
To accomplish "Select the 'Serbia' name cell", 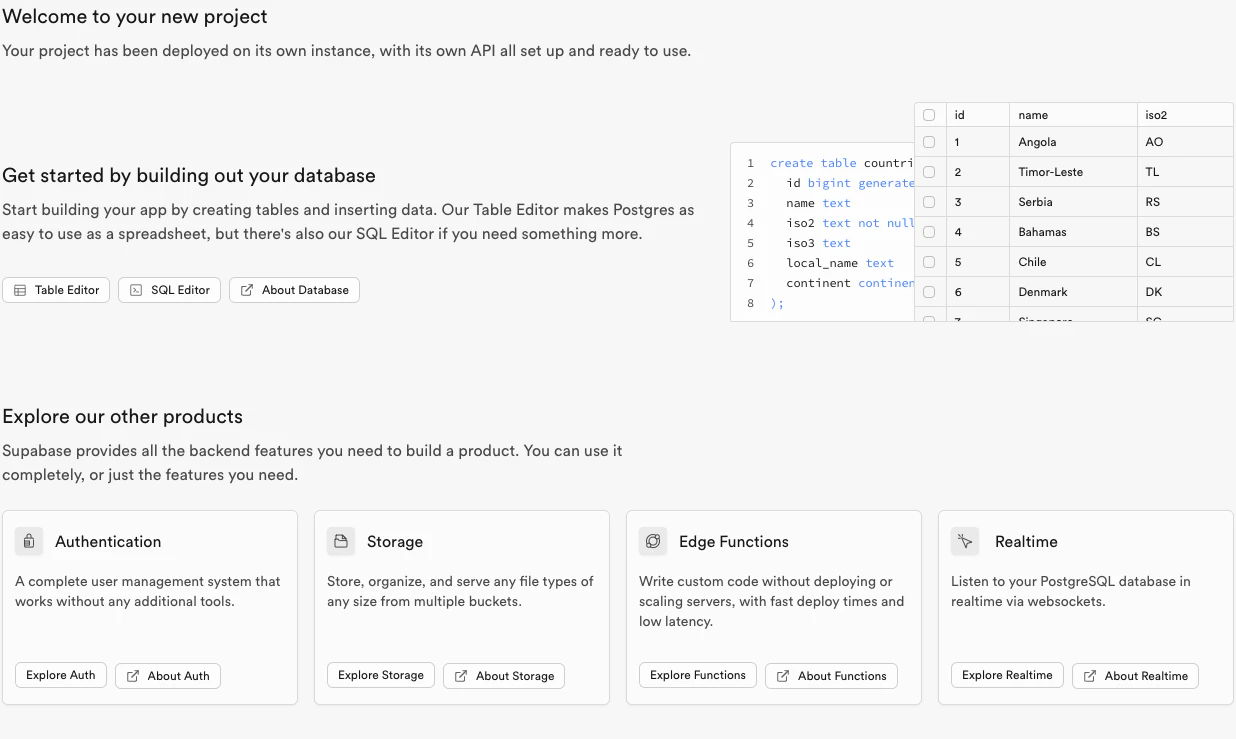I will coord(1073,202).
